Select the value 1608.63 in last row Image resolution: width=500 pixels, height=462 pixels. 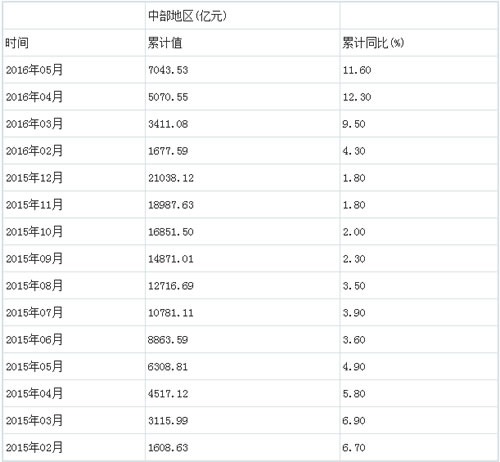(x=168, y=448)
